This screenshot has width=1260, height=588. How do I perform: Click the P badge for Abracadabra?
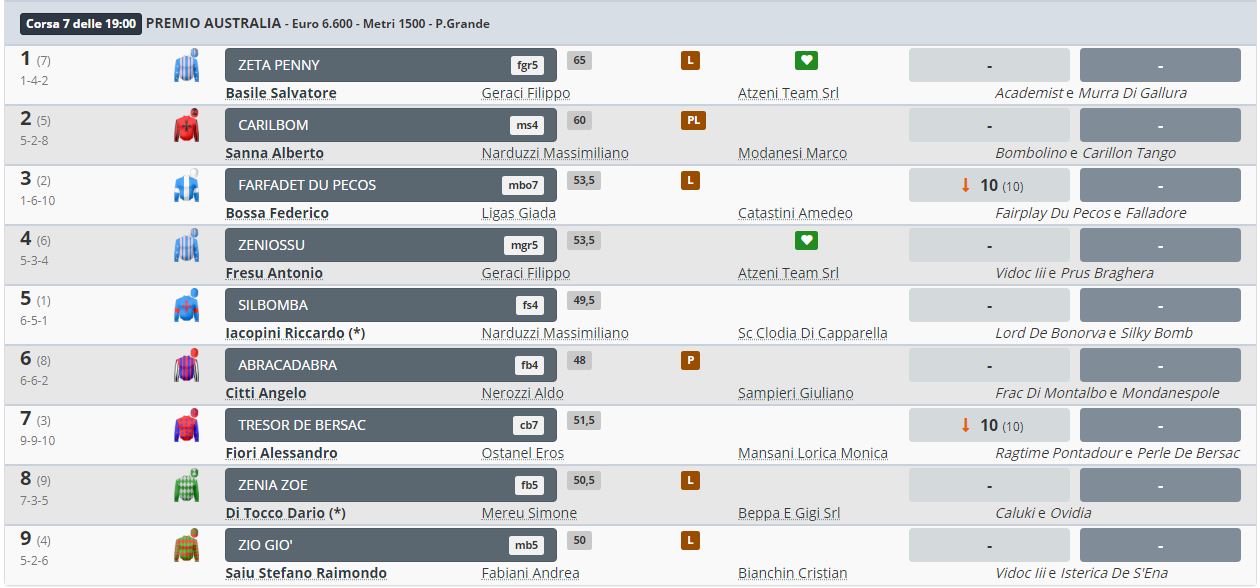pos(690,361)
